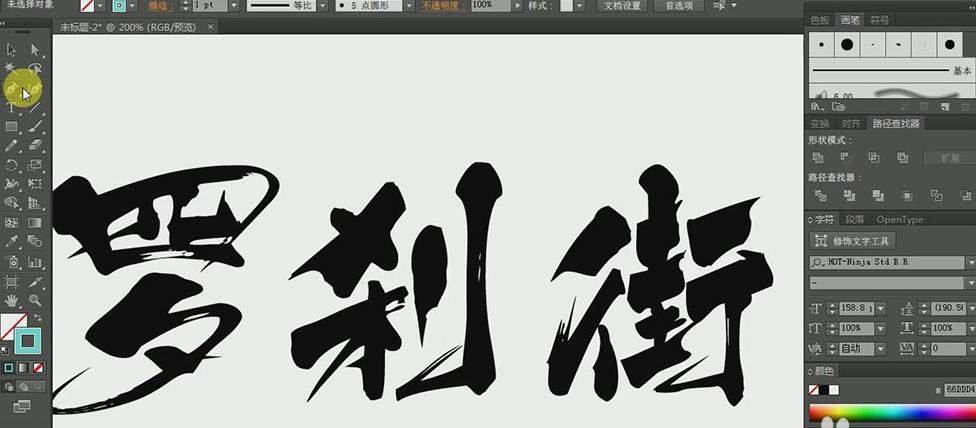Click the Divide pathfinder icon
The height and width of the screenshot is (428, 976).
tap(817, 195)
